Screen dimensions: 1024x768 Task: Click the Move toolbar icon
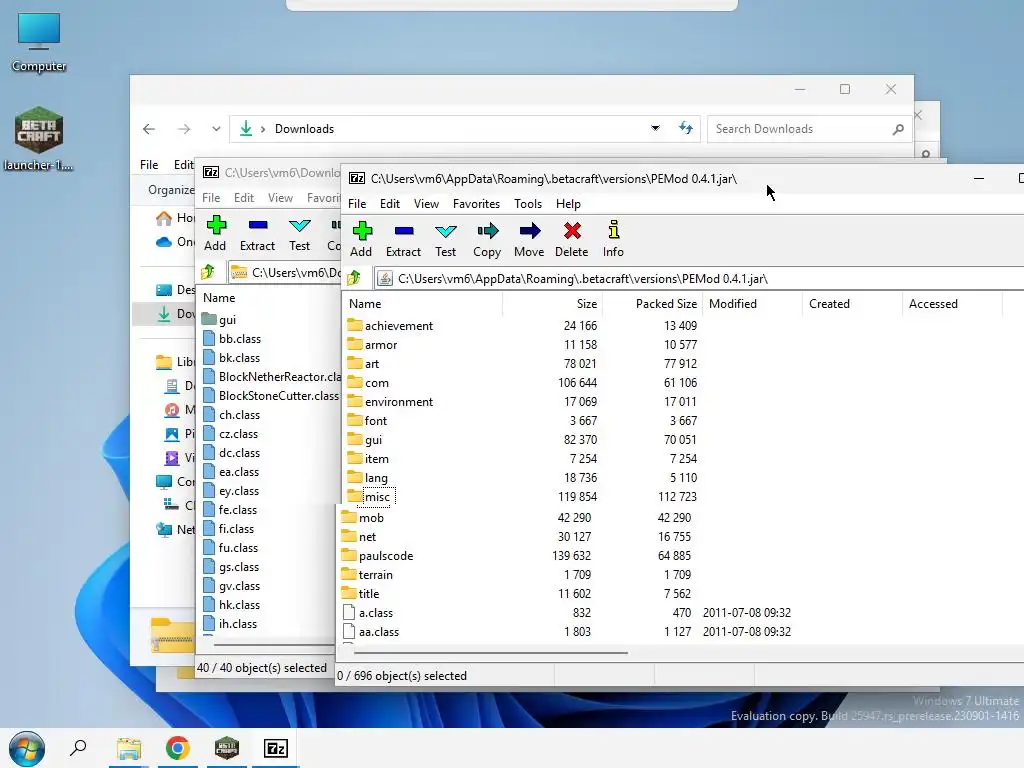click(529, 239)
